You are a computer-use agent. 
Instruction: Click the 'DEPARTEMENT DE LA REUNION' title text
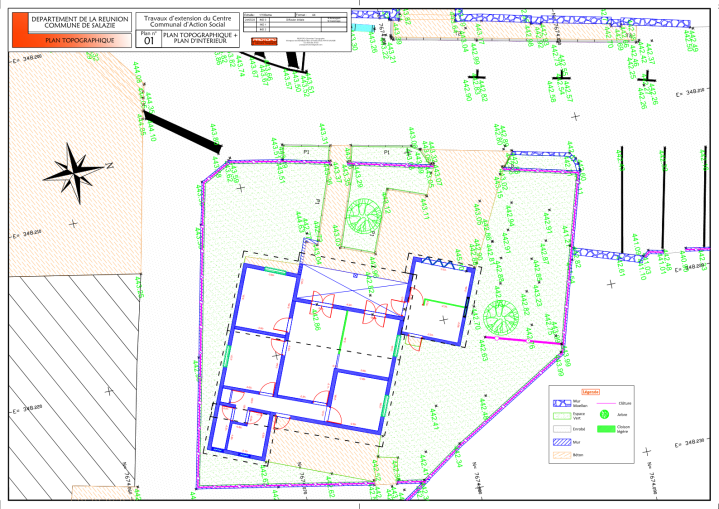click(80, 19)
